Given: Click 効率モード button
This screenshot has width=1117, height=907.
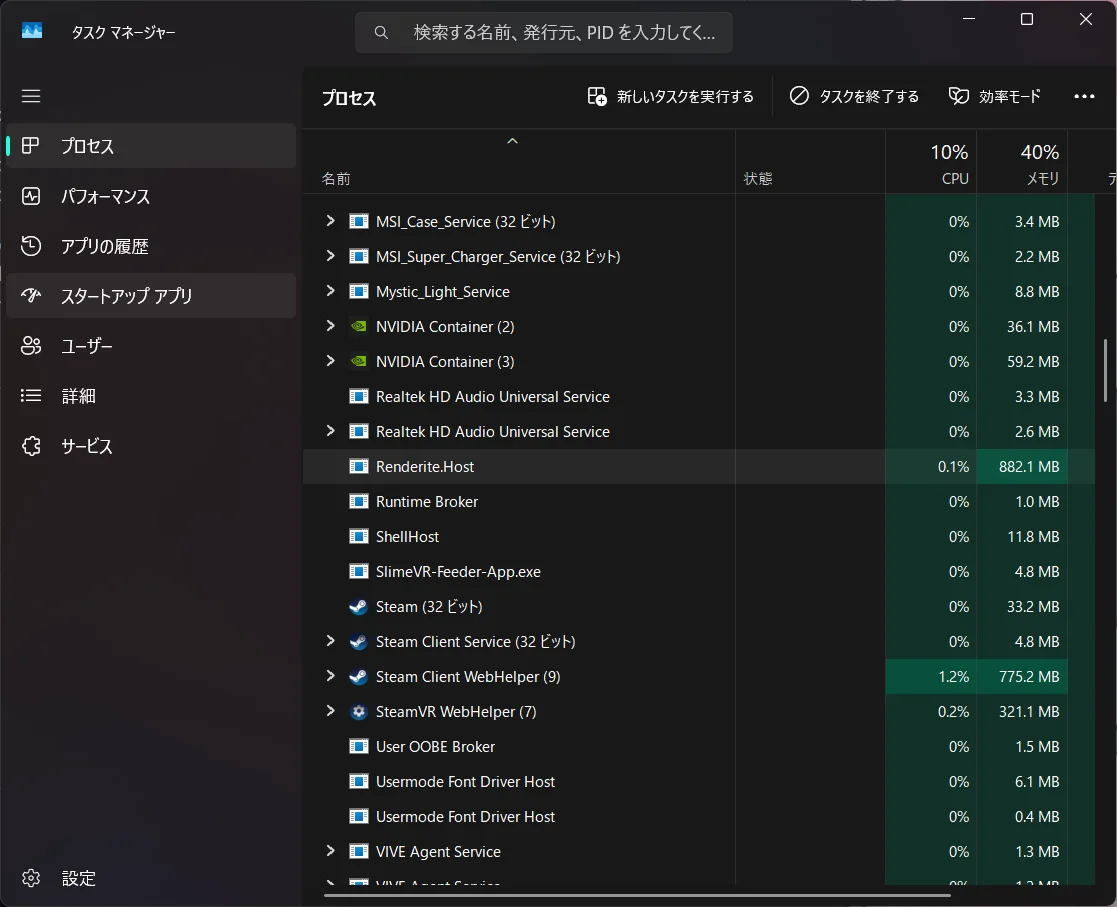Looking at the screenshot, I should coord(994,96).
